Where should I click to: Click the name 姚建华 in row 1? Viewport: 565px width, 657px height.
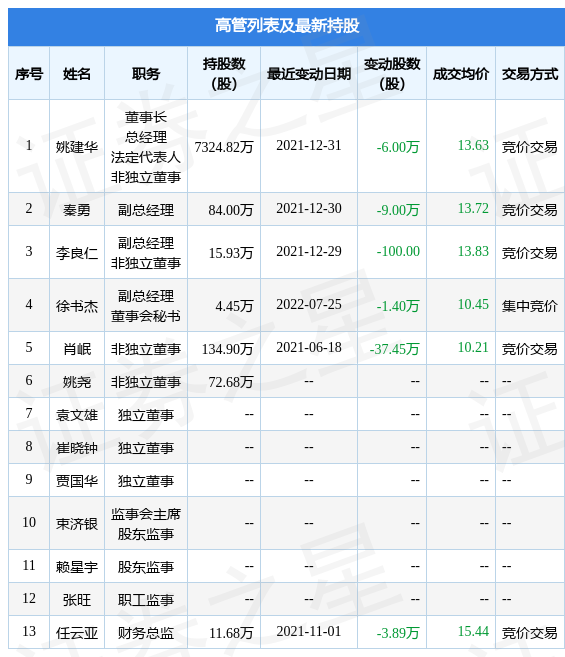point(77,147)
